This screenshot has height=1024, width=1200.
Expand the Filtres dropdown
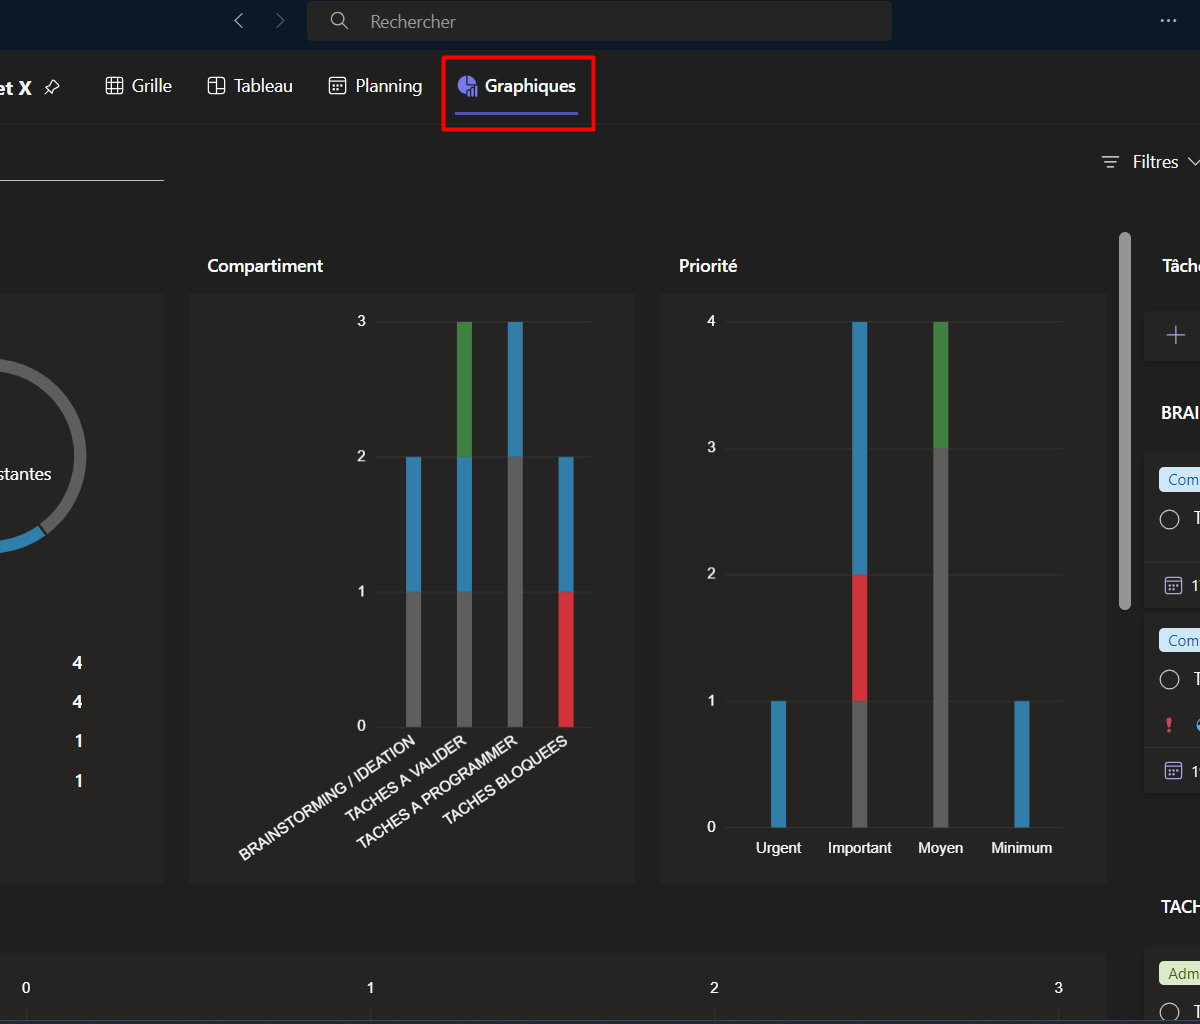point(1152,162)
